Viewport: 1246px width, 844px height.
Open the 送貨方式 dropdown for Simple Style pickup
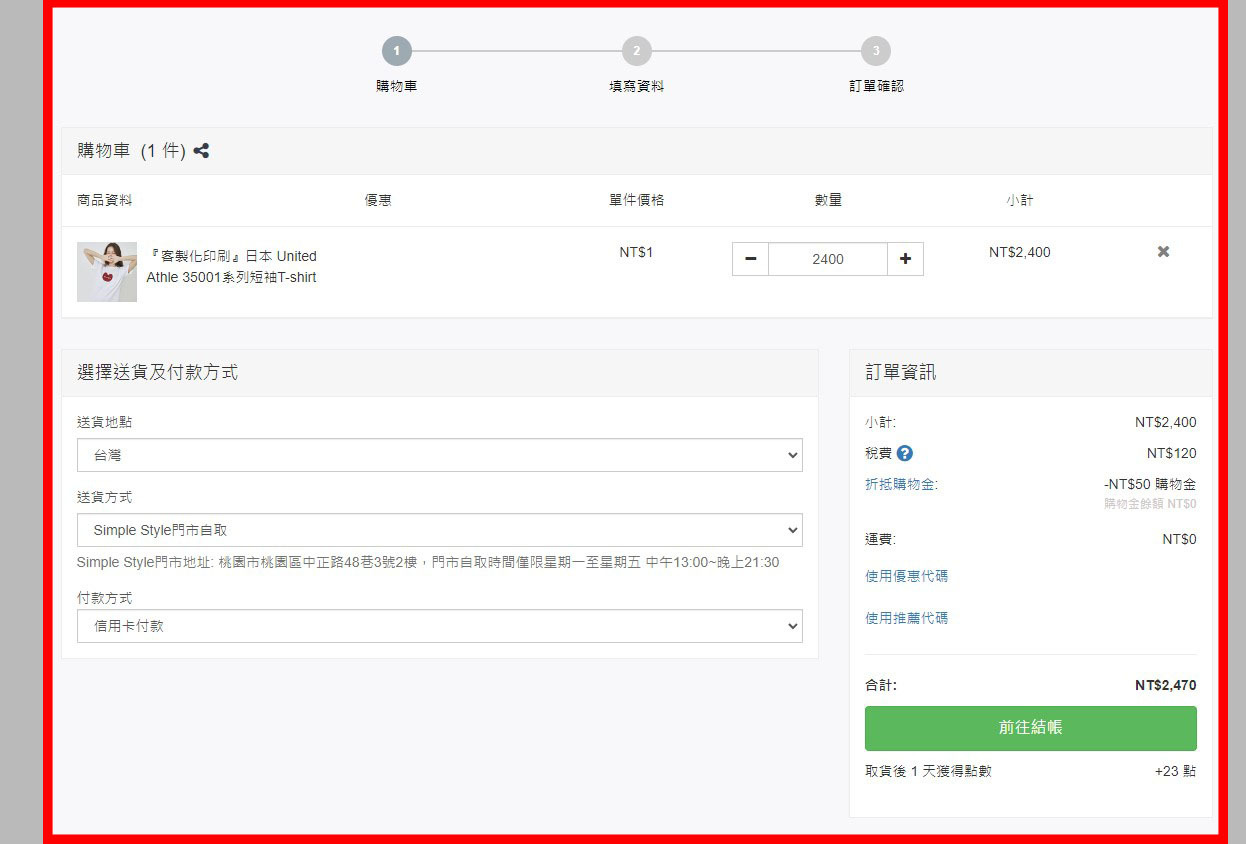[x=439, y=530]
